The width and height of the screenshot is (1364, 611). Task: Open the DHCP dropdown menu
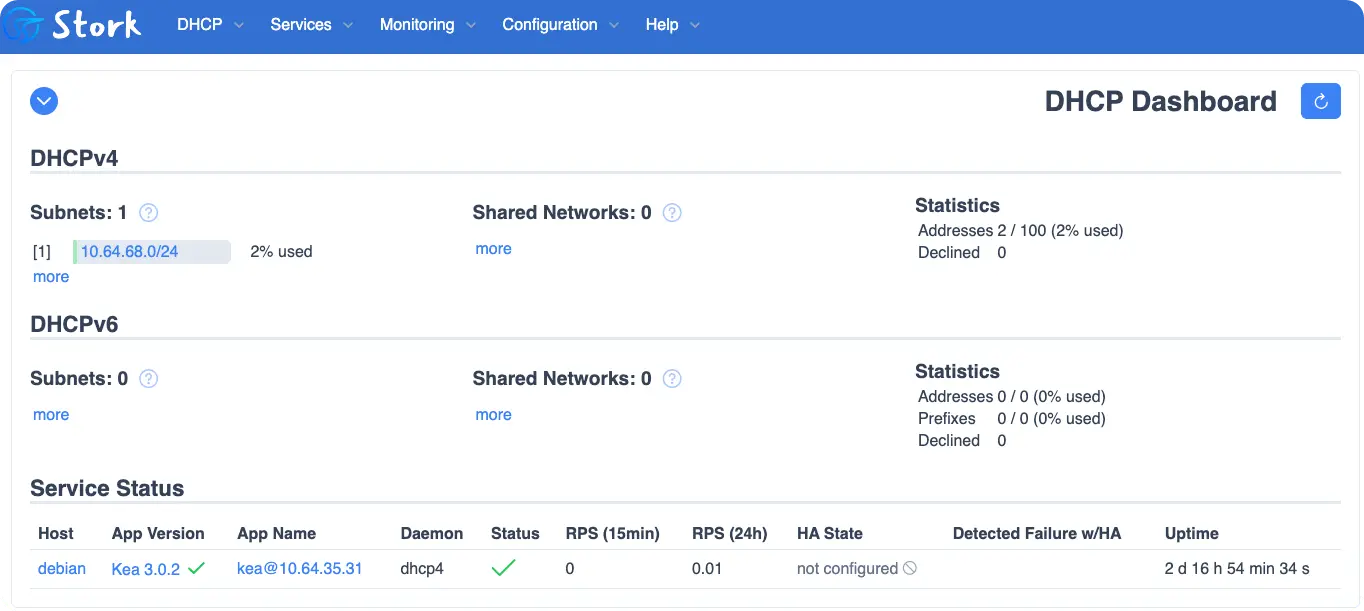pyautogui.click(x=210, y=25)
